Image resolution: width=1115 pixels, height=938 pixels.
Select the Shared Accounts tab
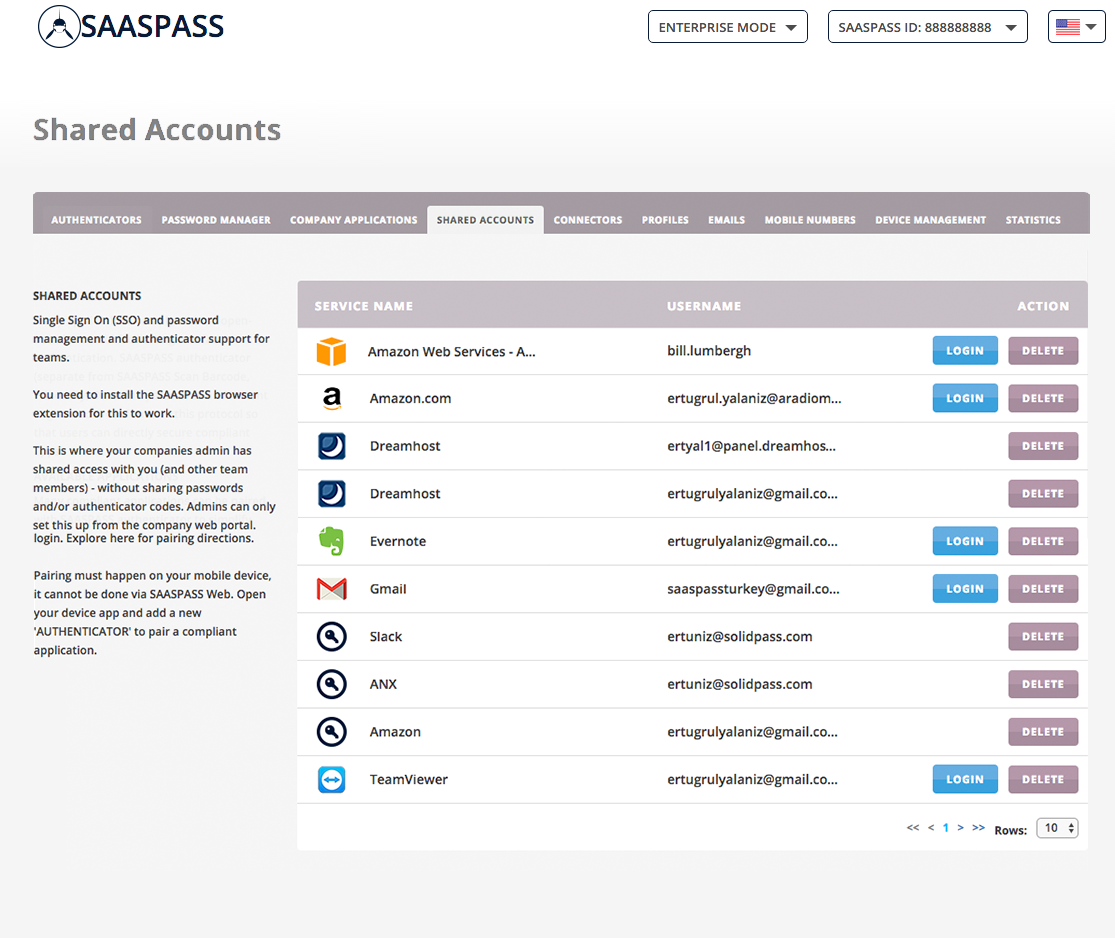tap(486, 220)
